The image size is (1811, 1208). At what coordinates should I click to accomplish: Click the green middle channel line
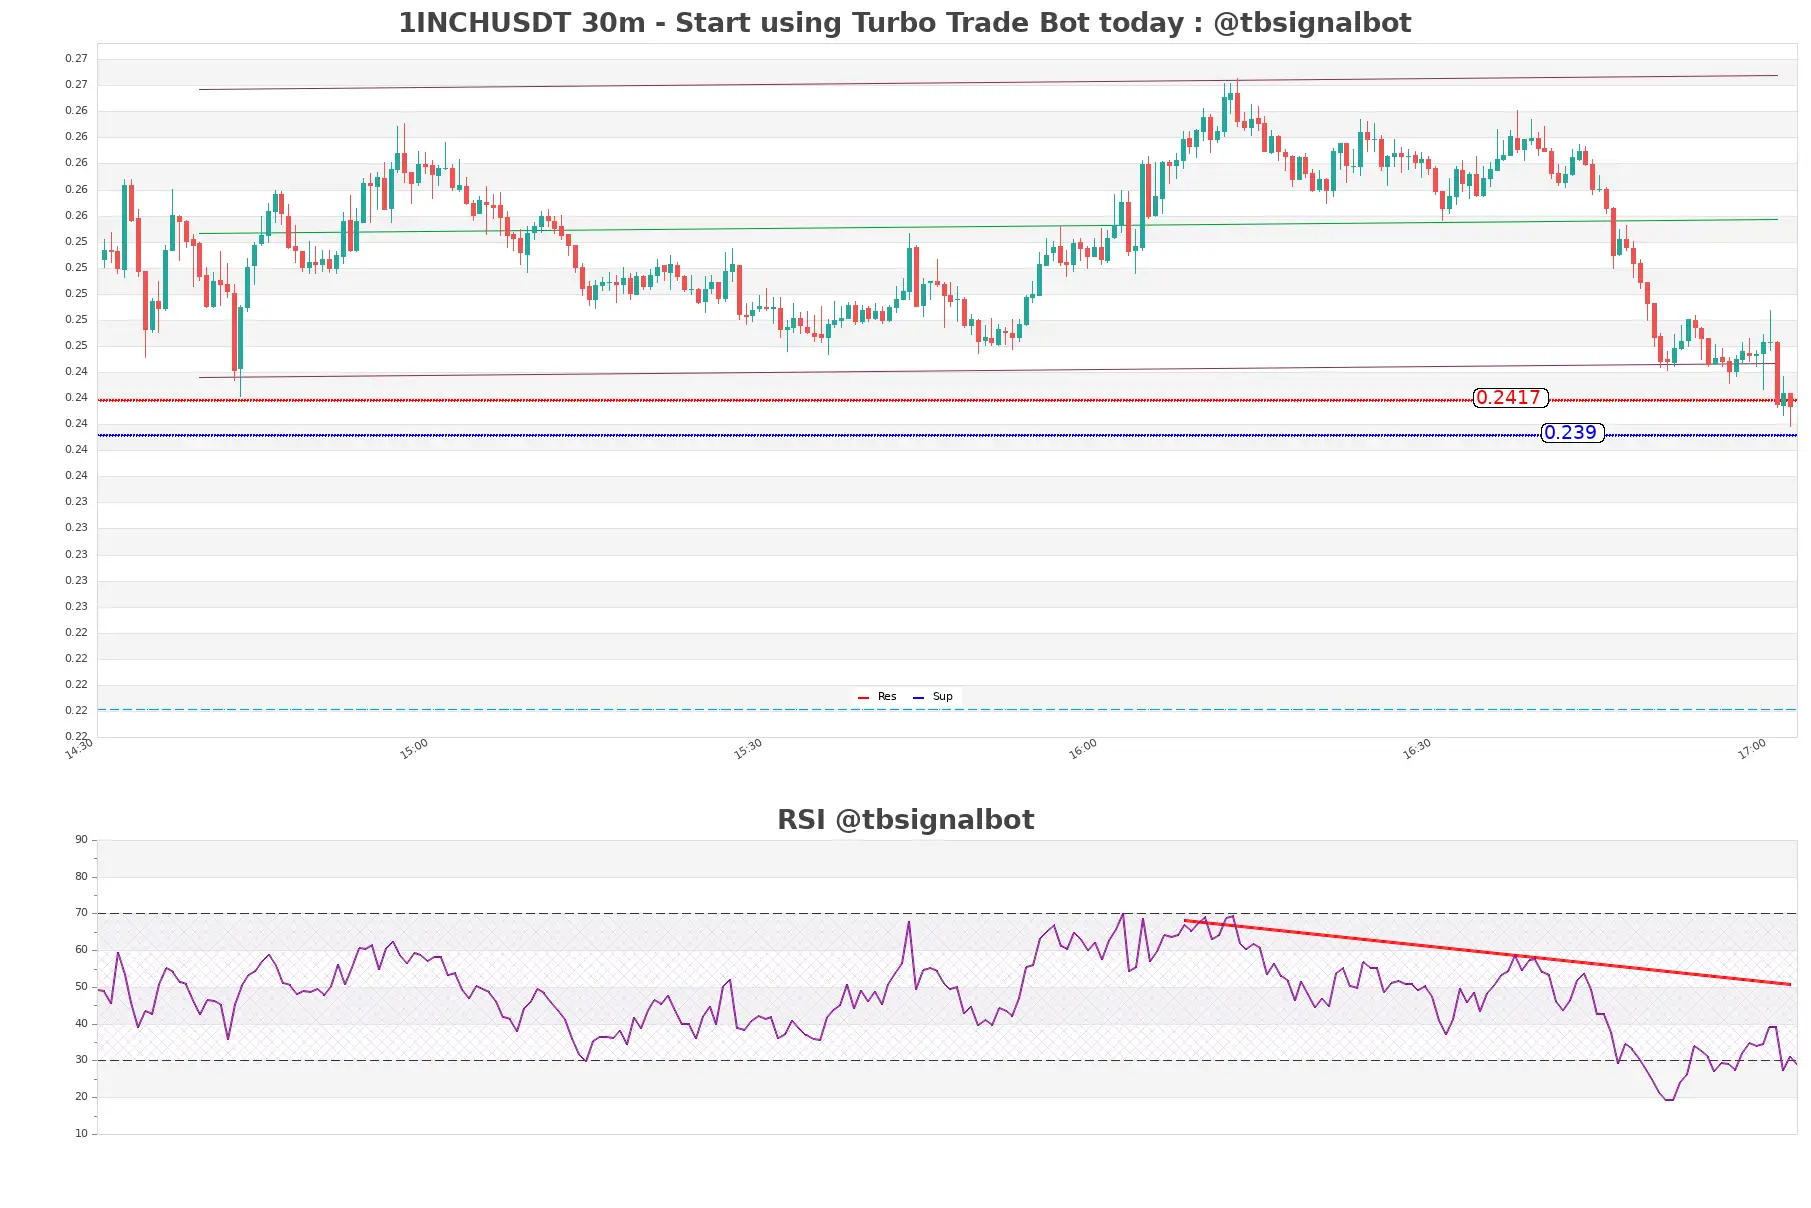coord(988,226)
